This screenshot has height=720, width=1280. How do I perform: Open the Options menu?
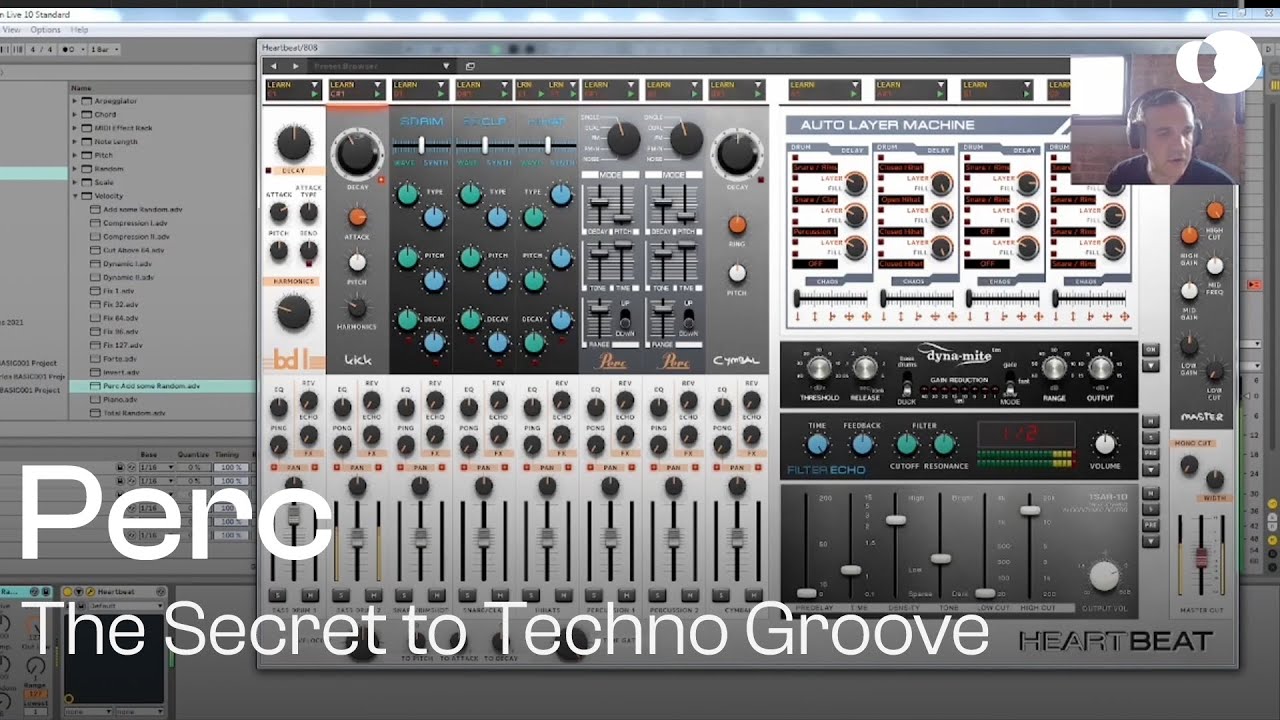point(45,30)
